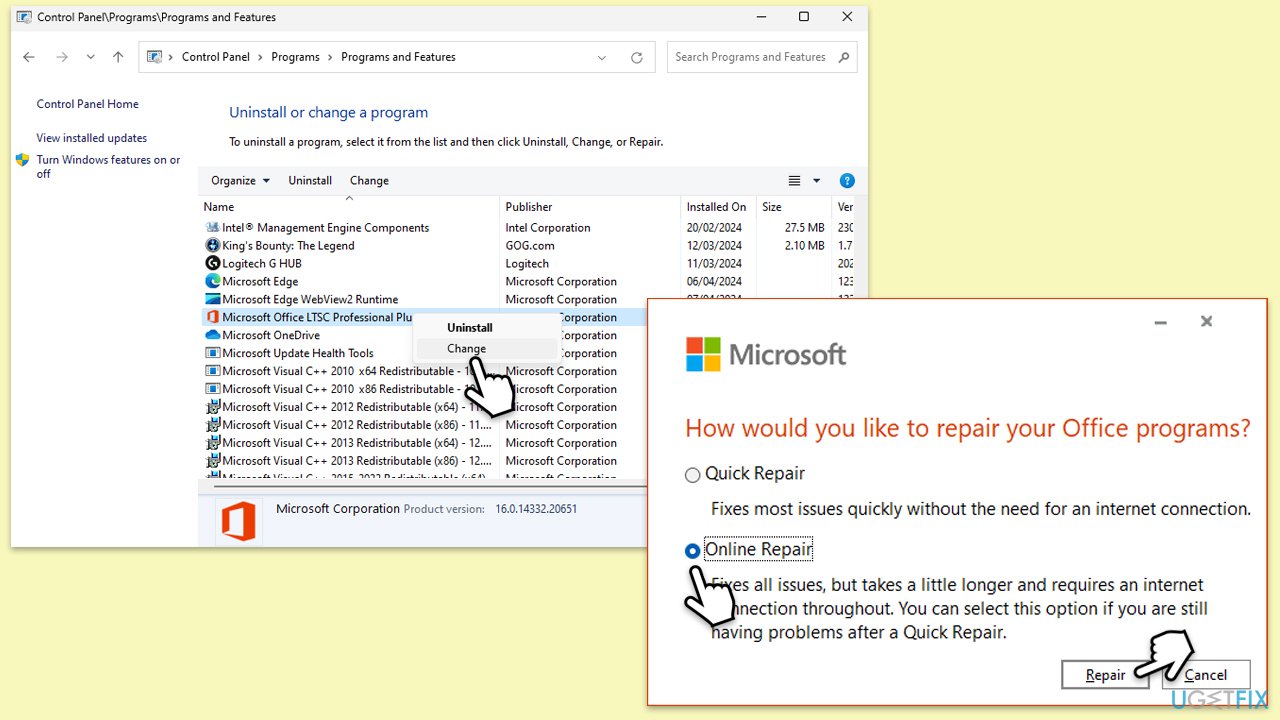Select Logitech G HUB row
1280x720 pixels.
[528, 264]
